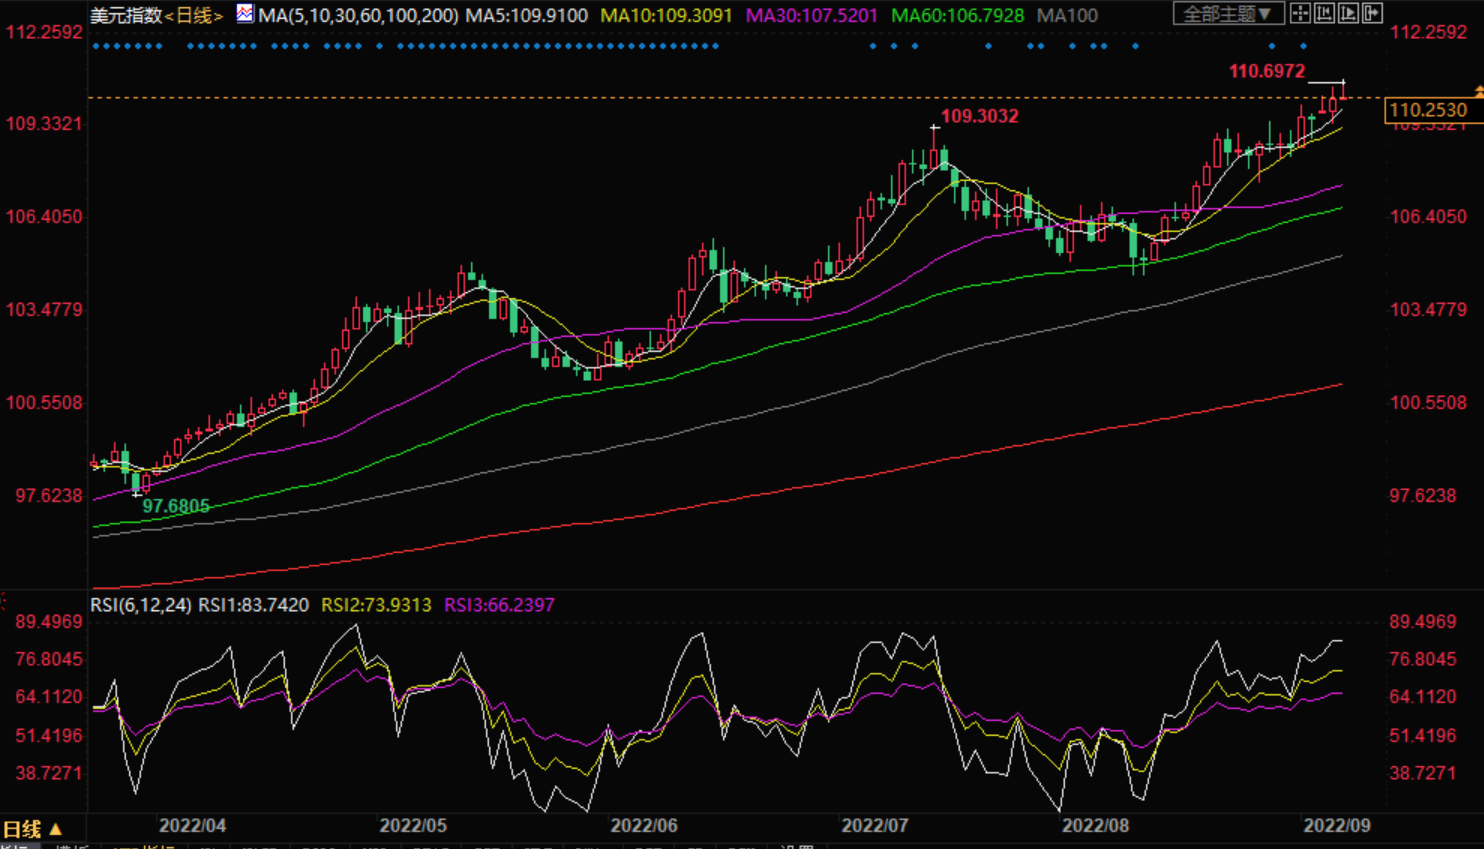Click the crosshair cursor icon

coord(1300,13)
